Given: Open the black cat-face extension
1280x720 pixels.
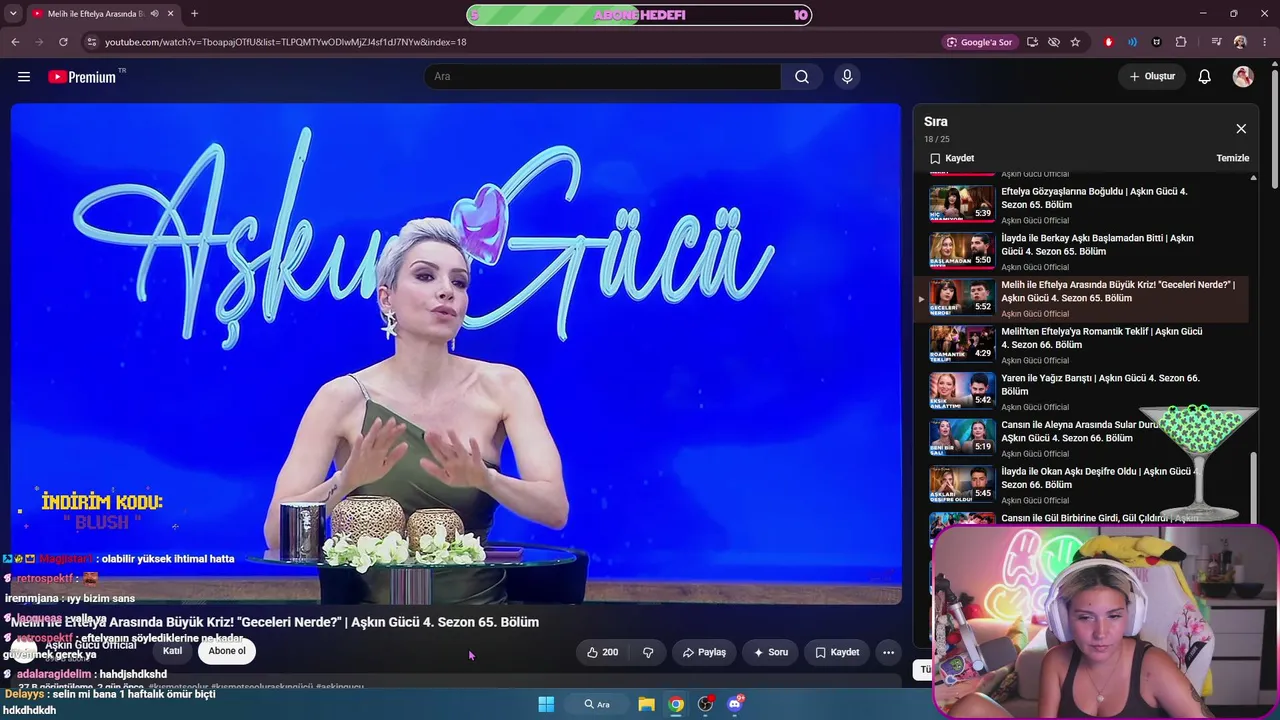Looking at the screenshot, I should click(x=1157, y=42).
